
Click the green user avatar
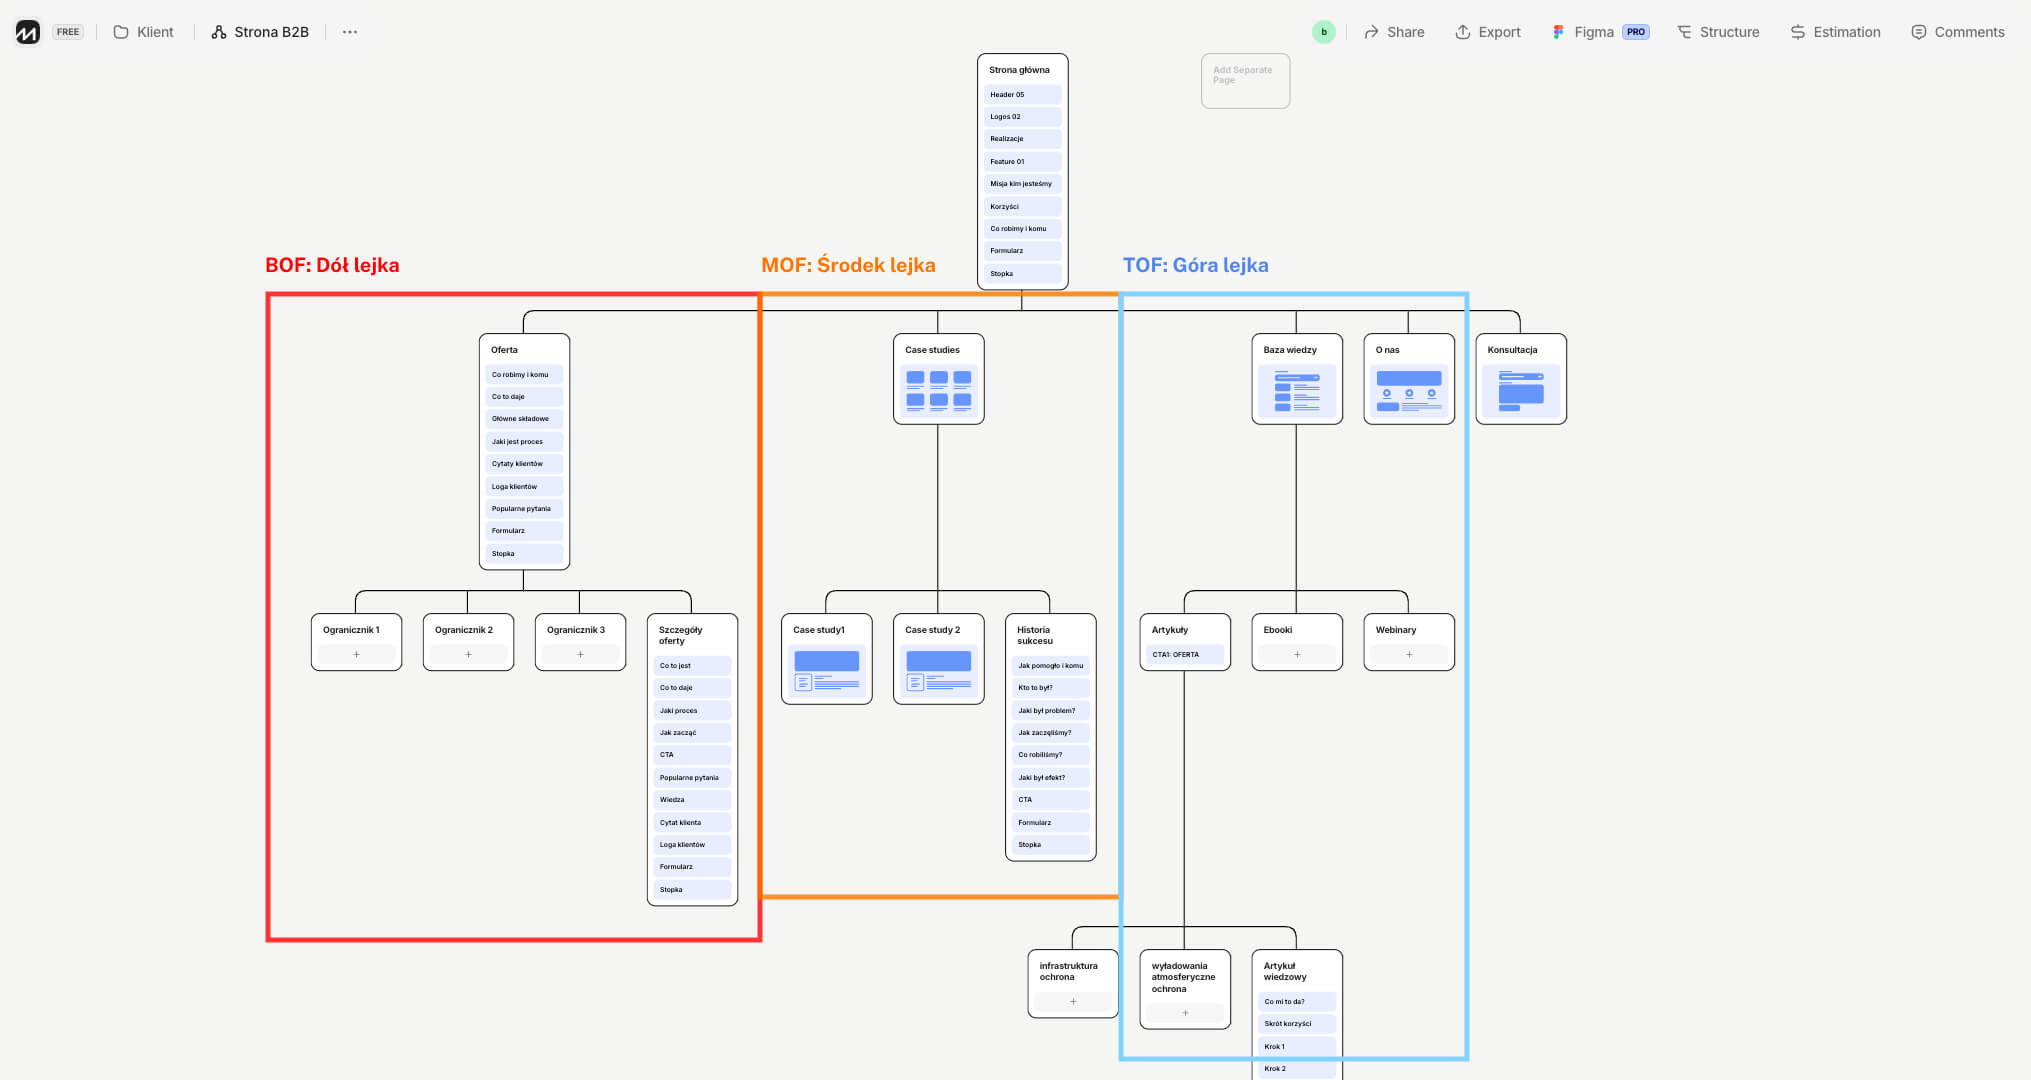[1323, 32]
